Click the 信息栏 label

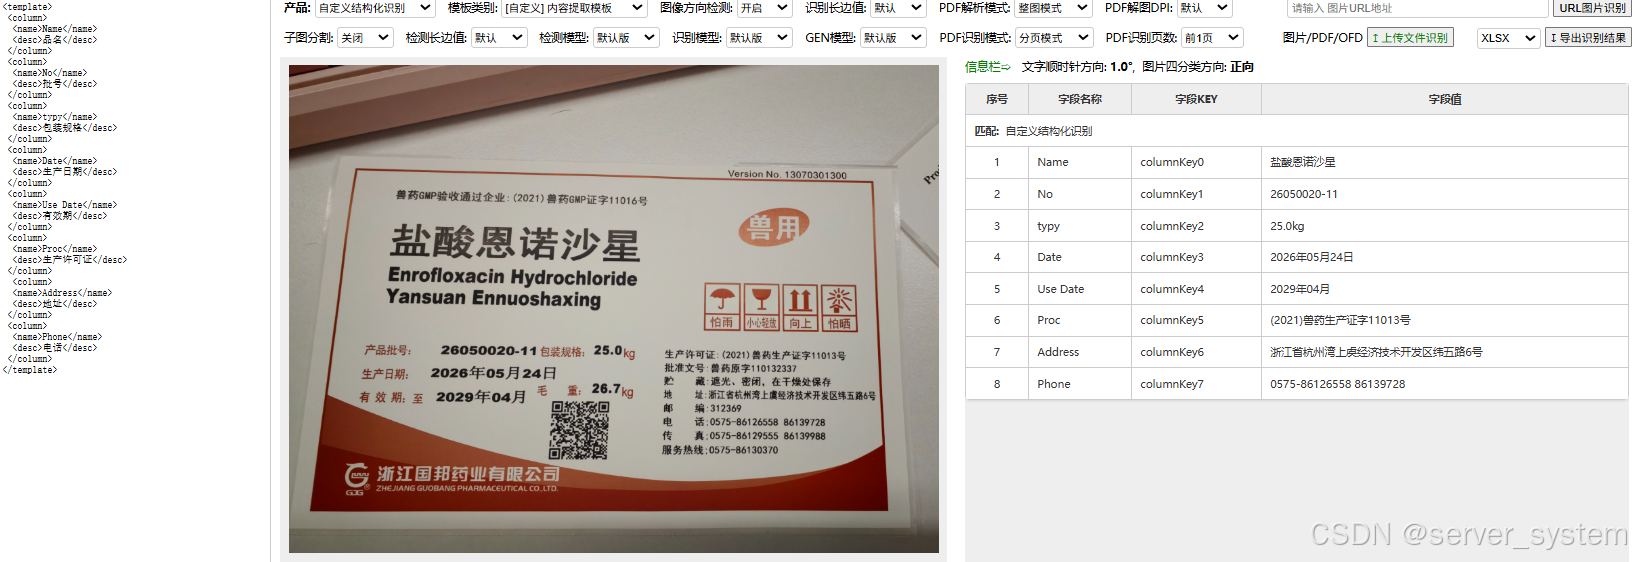987,67
